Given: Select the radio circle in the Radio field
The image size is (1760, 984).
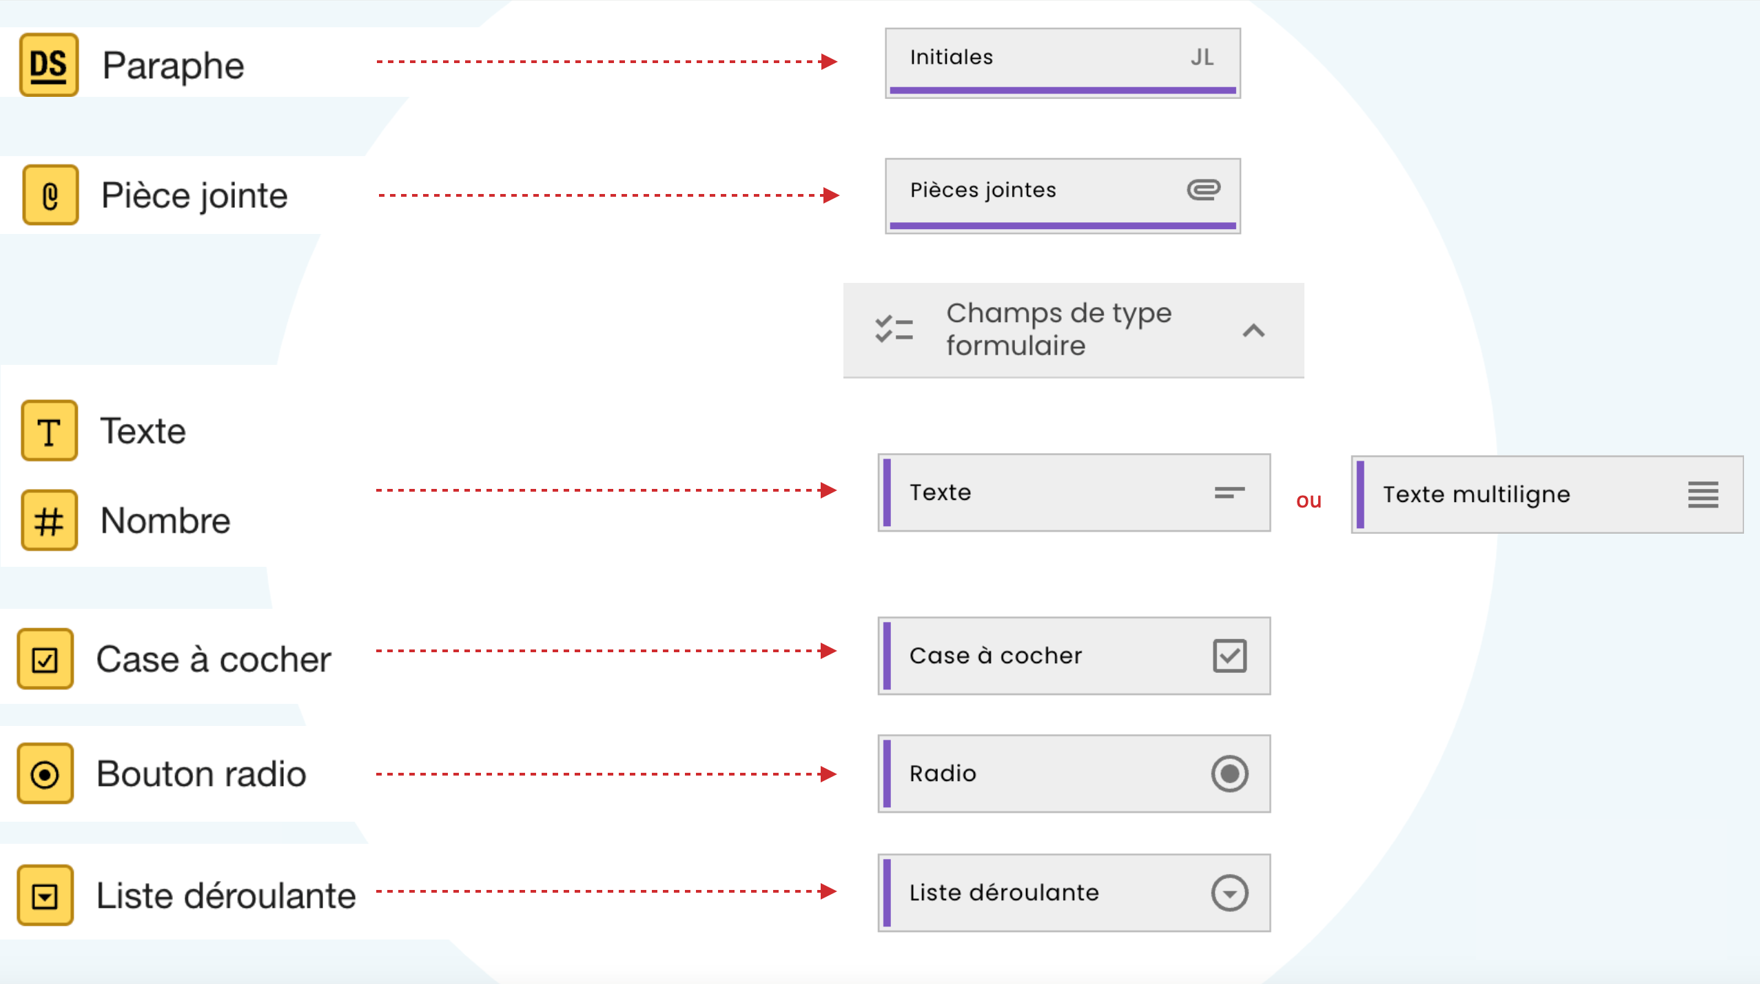Looking at the screenshot, I should pyautogui.click(x=1229, y=774).
